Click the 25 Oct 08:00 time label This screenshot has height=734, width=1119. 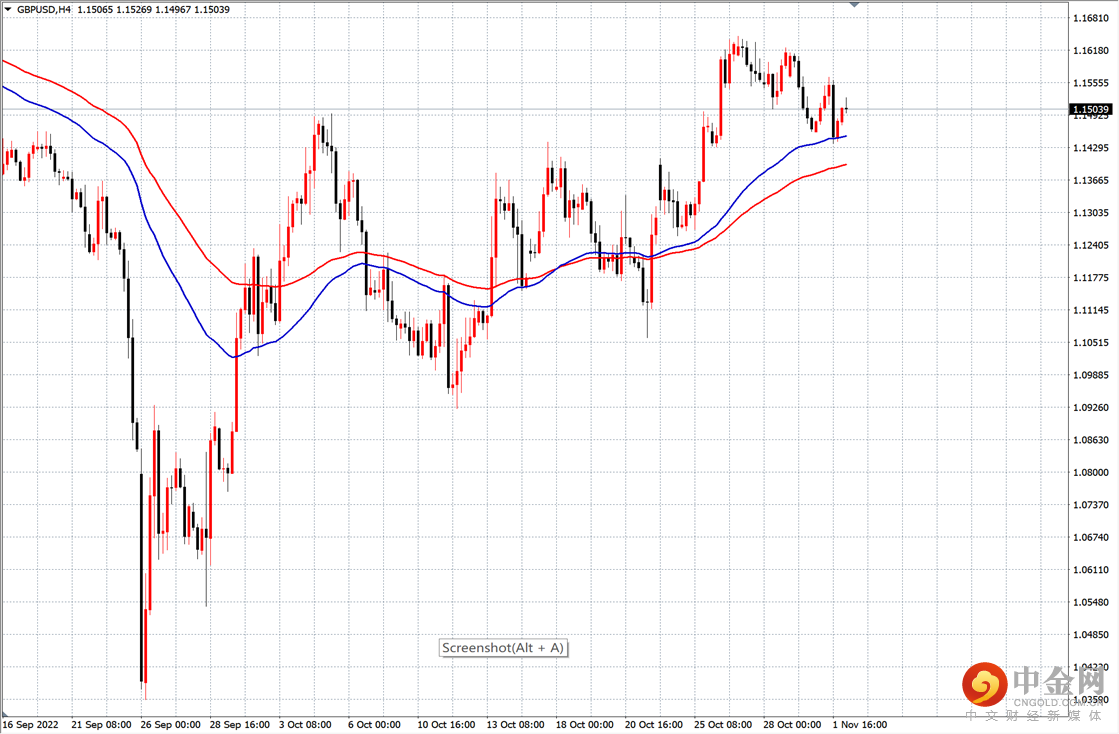[x=724, y=725]
